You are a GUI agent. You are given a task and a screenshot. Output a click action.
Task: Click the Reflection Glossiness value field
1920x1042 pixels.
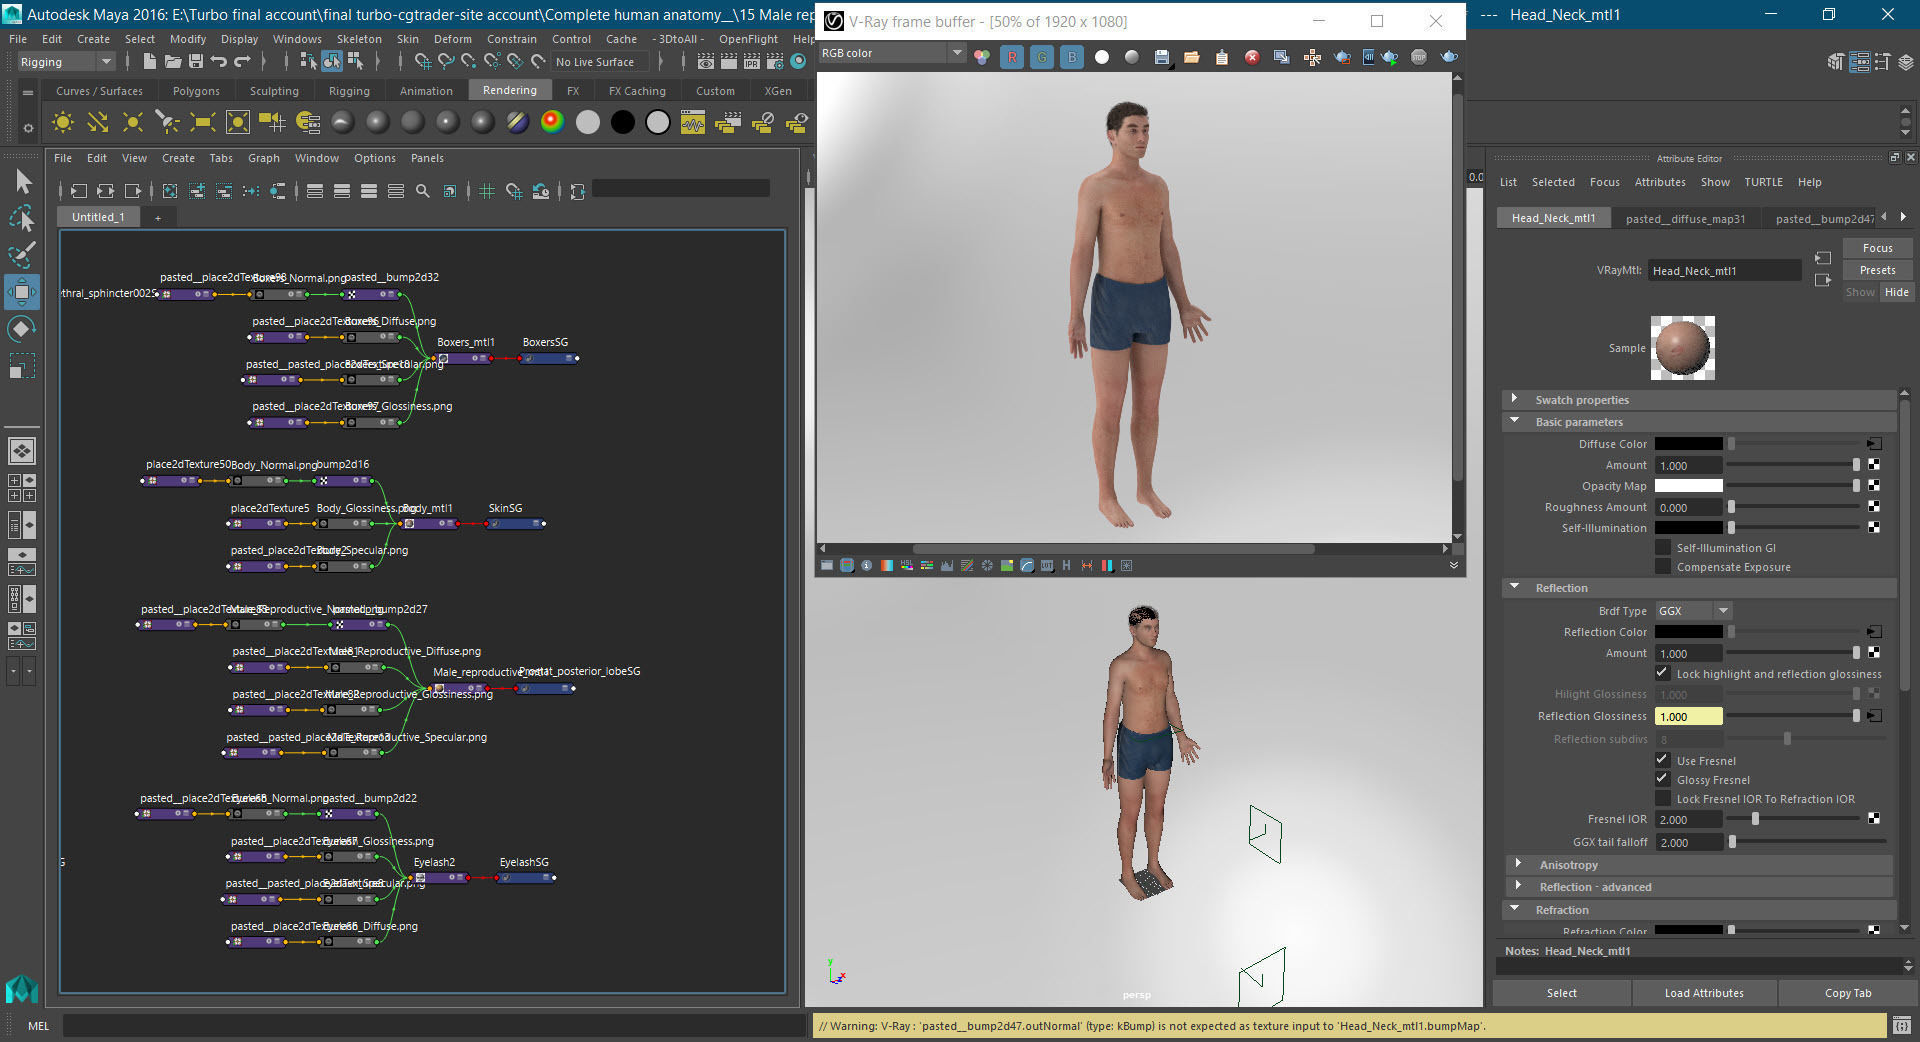[1688, 716]
